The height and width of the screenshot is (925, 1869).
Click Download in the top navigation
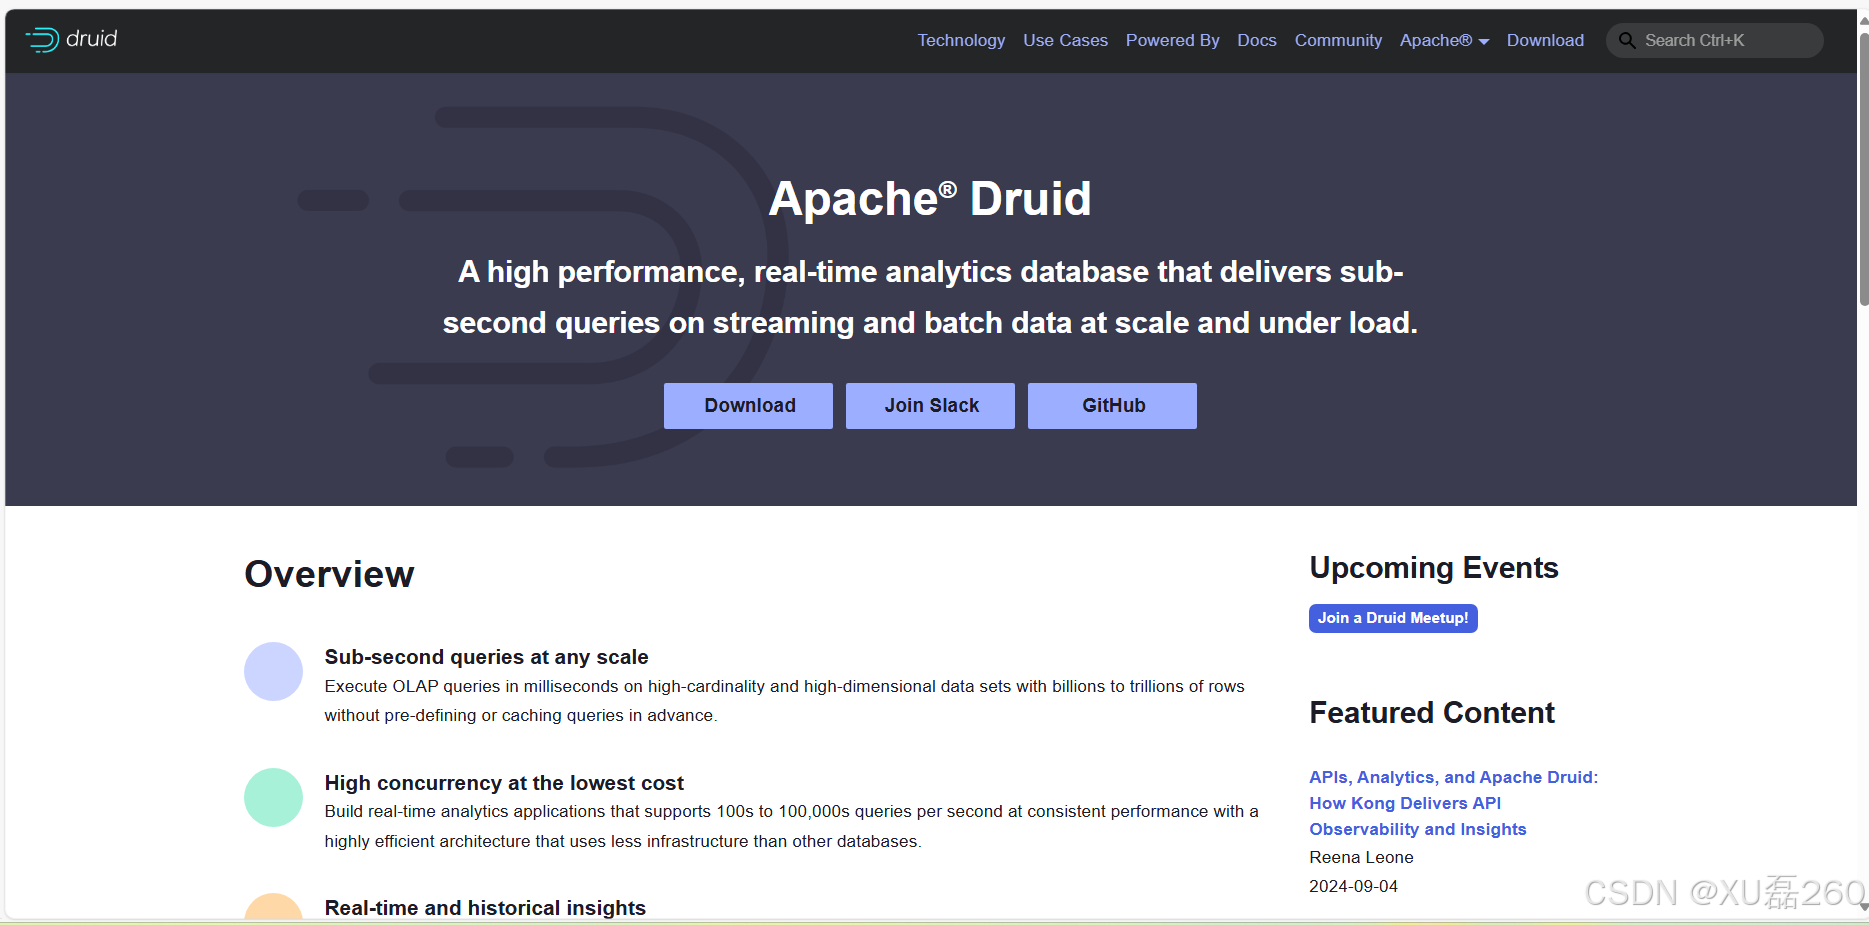tap(1545, 40)
